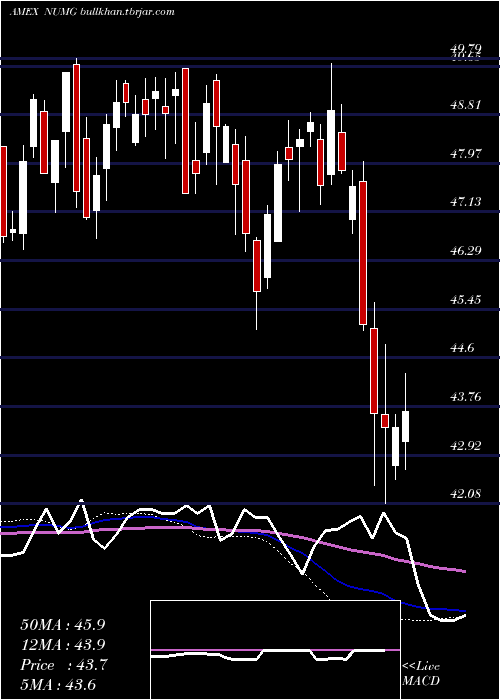Select the 46.29 price axis label
Screen dimensions: 500x700
466,251
